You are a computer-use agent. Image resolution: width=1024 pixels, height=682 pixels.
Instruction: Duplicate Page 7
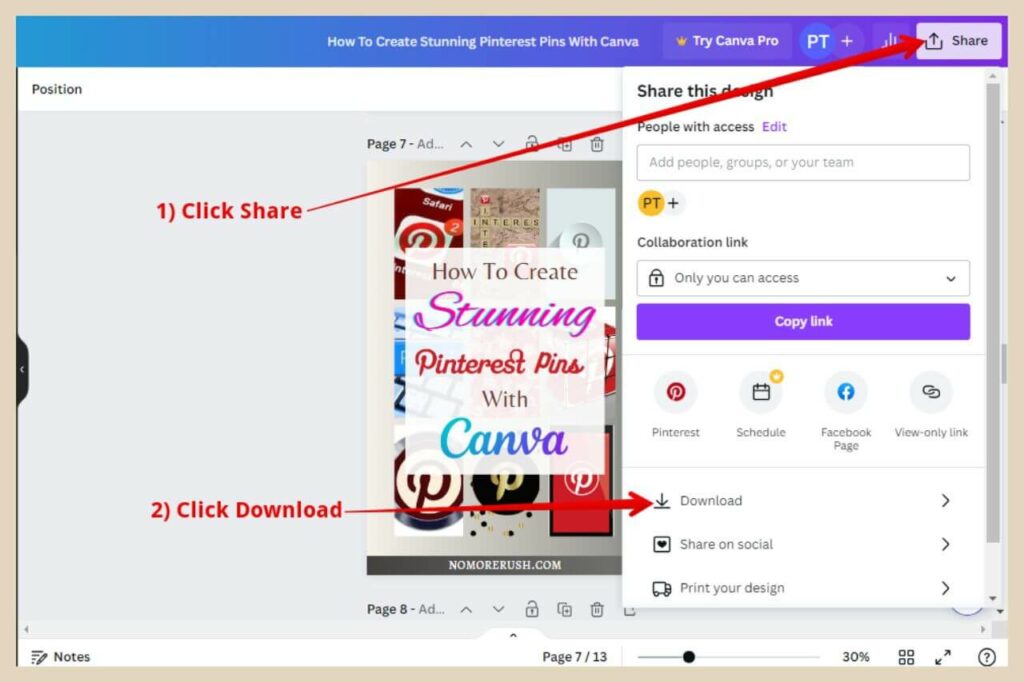coord(565,144)
